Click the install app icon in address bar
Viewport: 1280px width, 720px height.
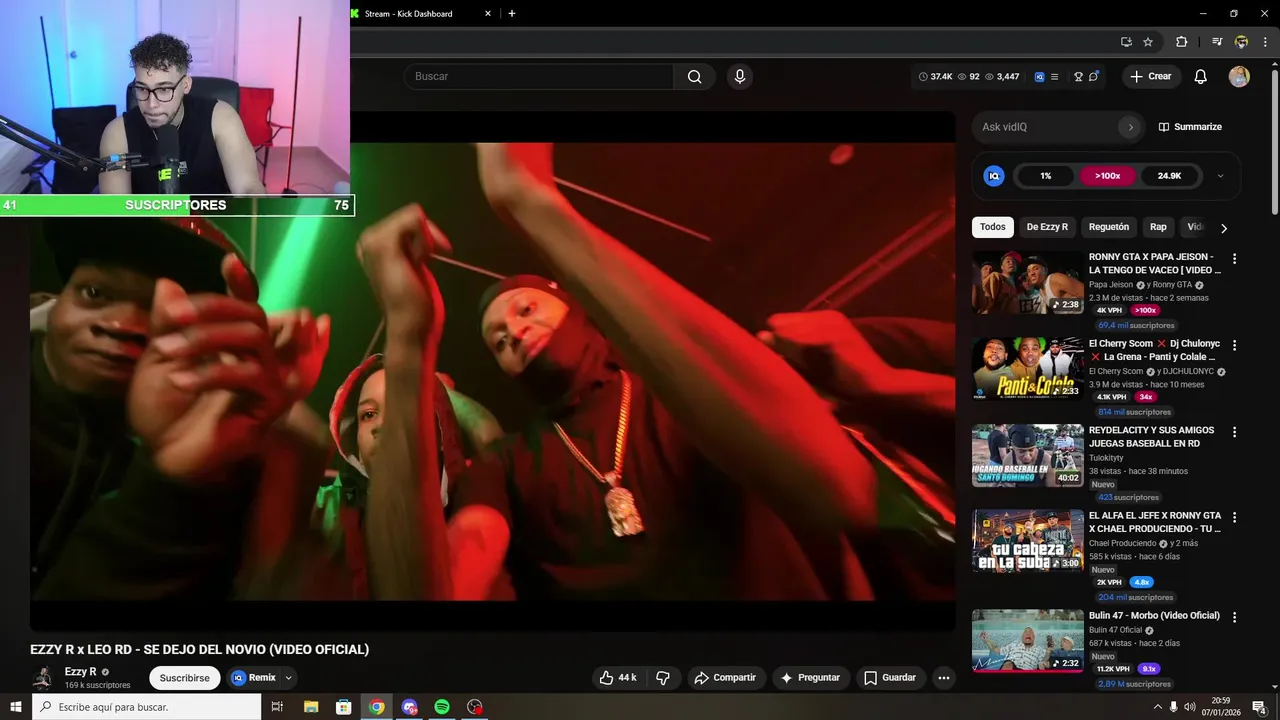tap(1126, 42)
